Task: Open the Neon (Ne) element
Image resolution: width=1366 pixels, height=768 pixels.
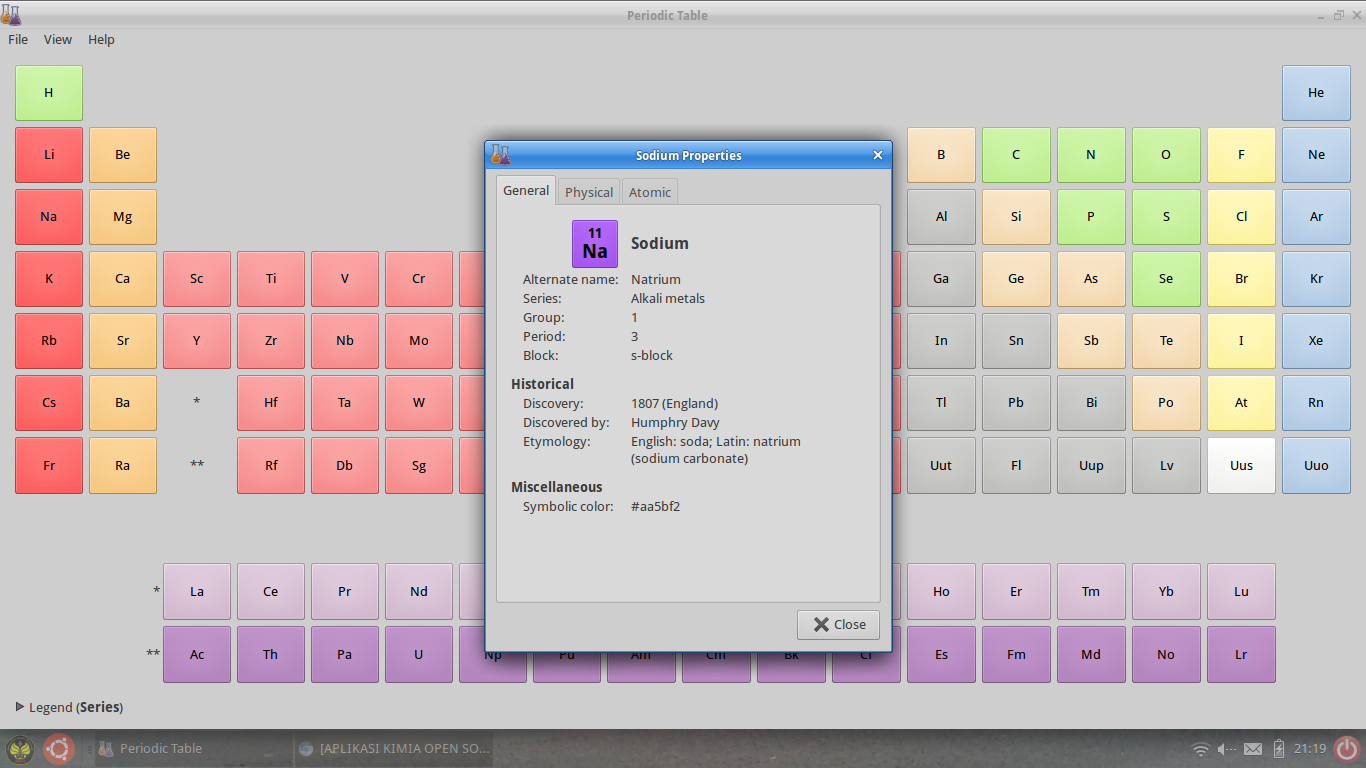Action: (1316, 155)
